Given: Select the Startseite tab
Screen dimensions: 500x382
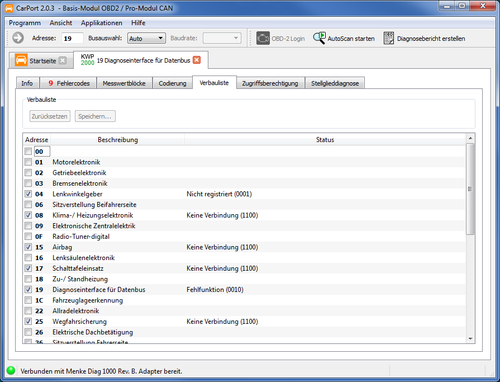Looking at the screenshot, I should click(41, 61).
